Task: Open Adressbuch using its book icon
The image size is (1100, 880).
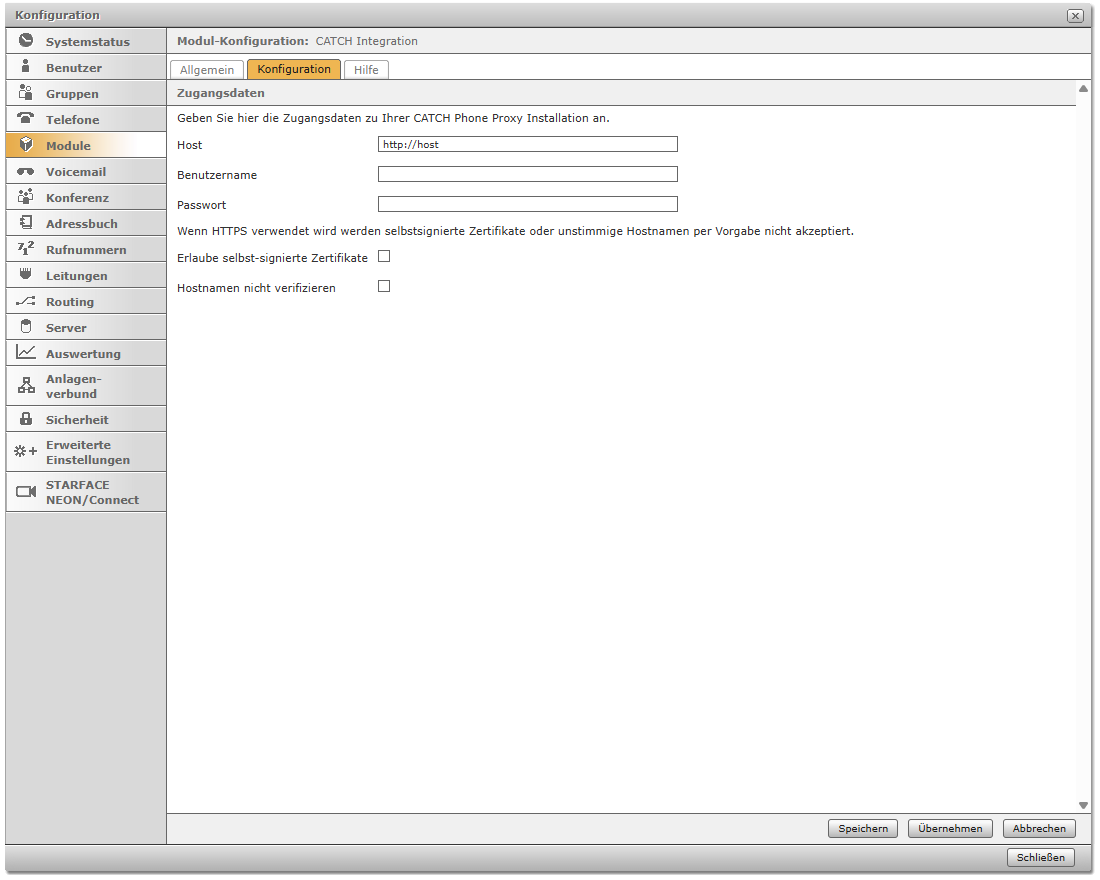Action: (x=26, y=223)
